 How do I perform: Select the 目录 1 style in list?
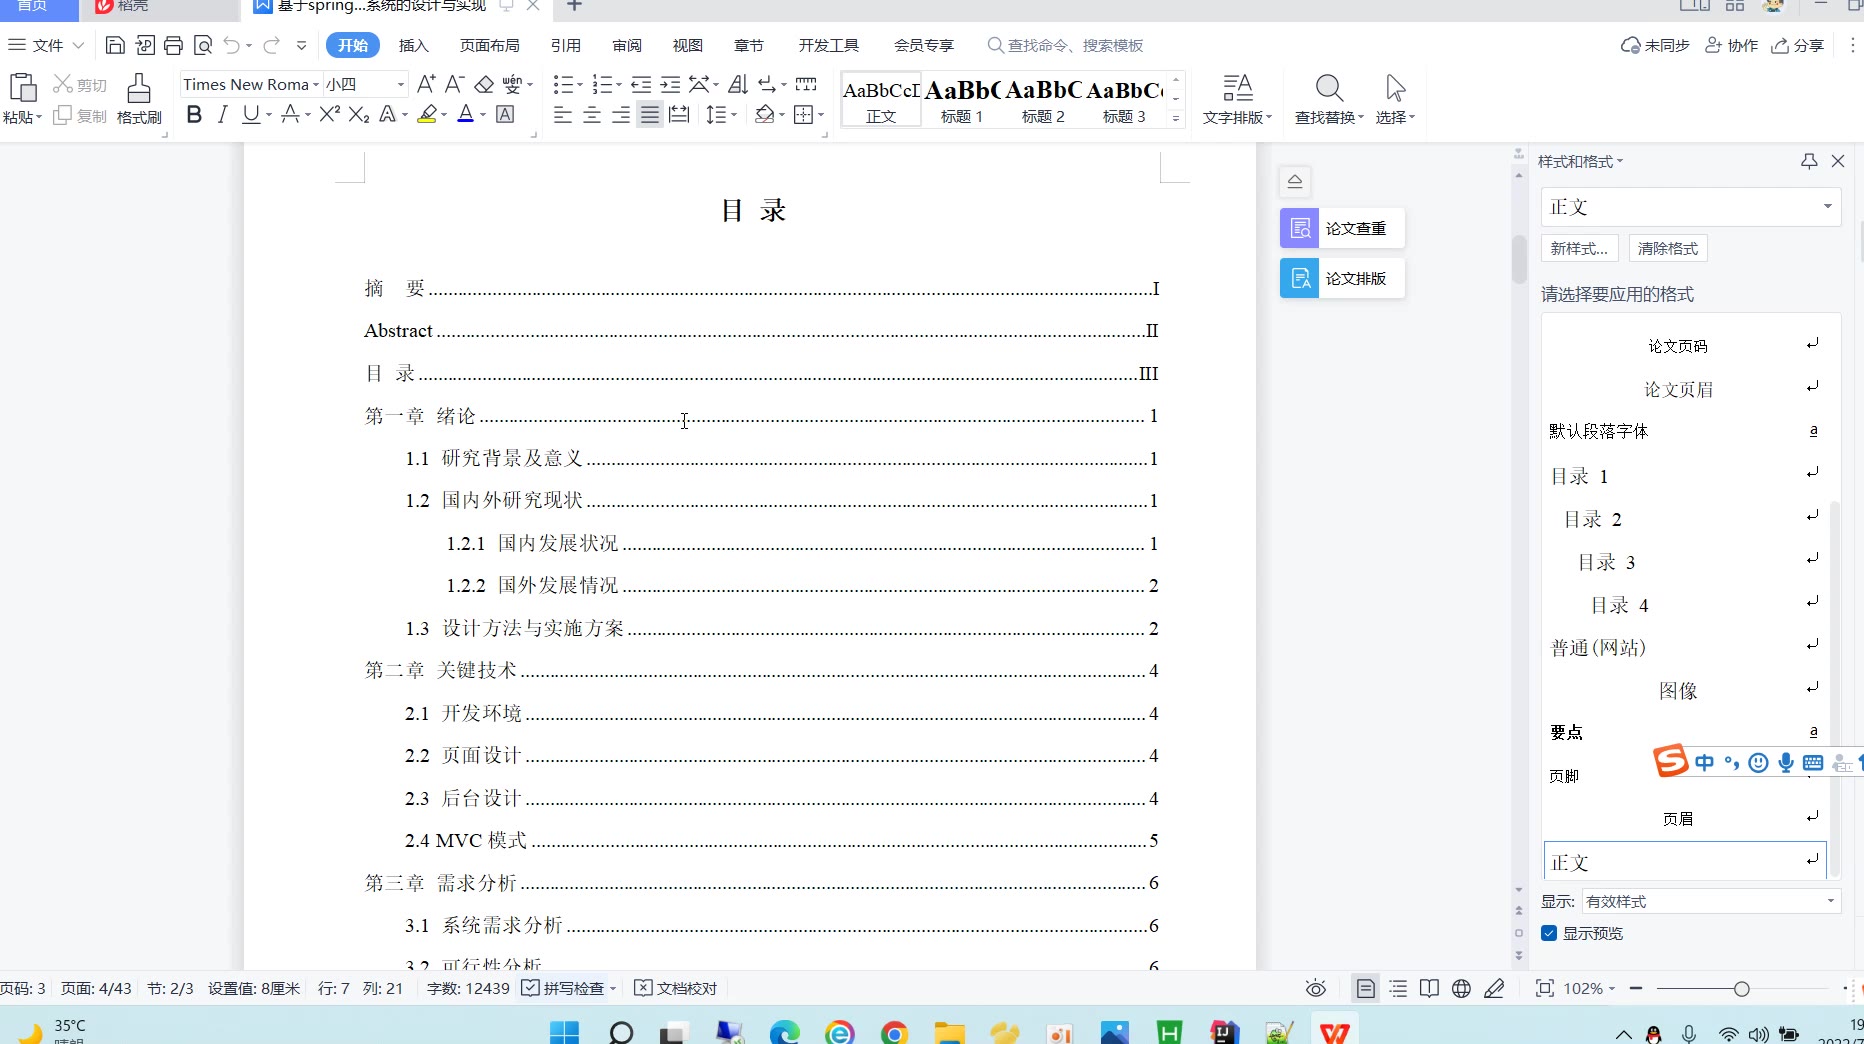pyautogui.click(x=1685, y=476)
